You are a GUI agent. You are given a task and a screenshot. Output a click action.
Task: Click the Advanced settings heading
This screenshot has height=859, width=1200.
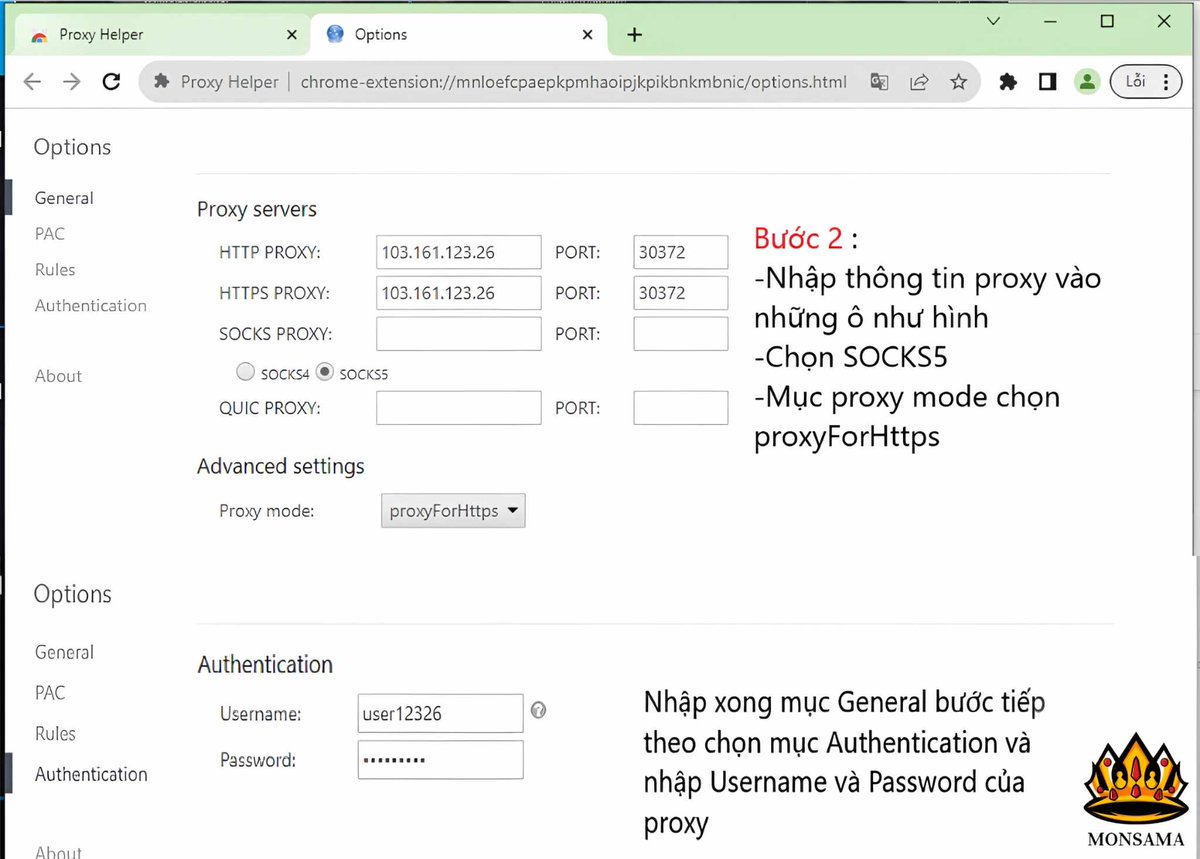281,467
